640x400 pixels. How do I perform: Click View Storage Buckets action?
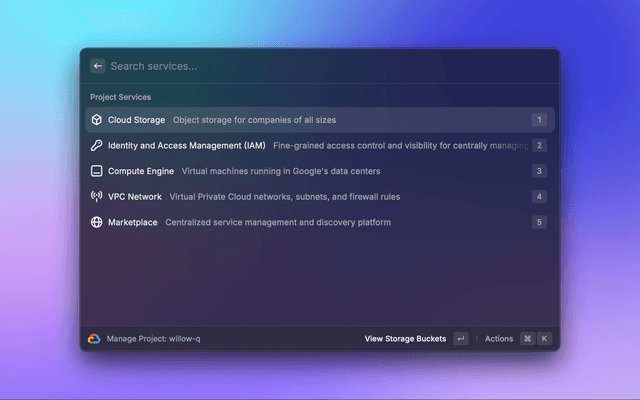tap(405, 339)
